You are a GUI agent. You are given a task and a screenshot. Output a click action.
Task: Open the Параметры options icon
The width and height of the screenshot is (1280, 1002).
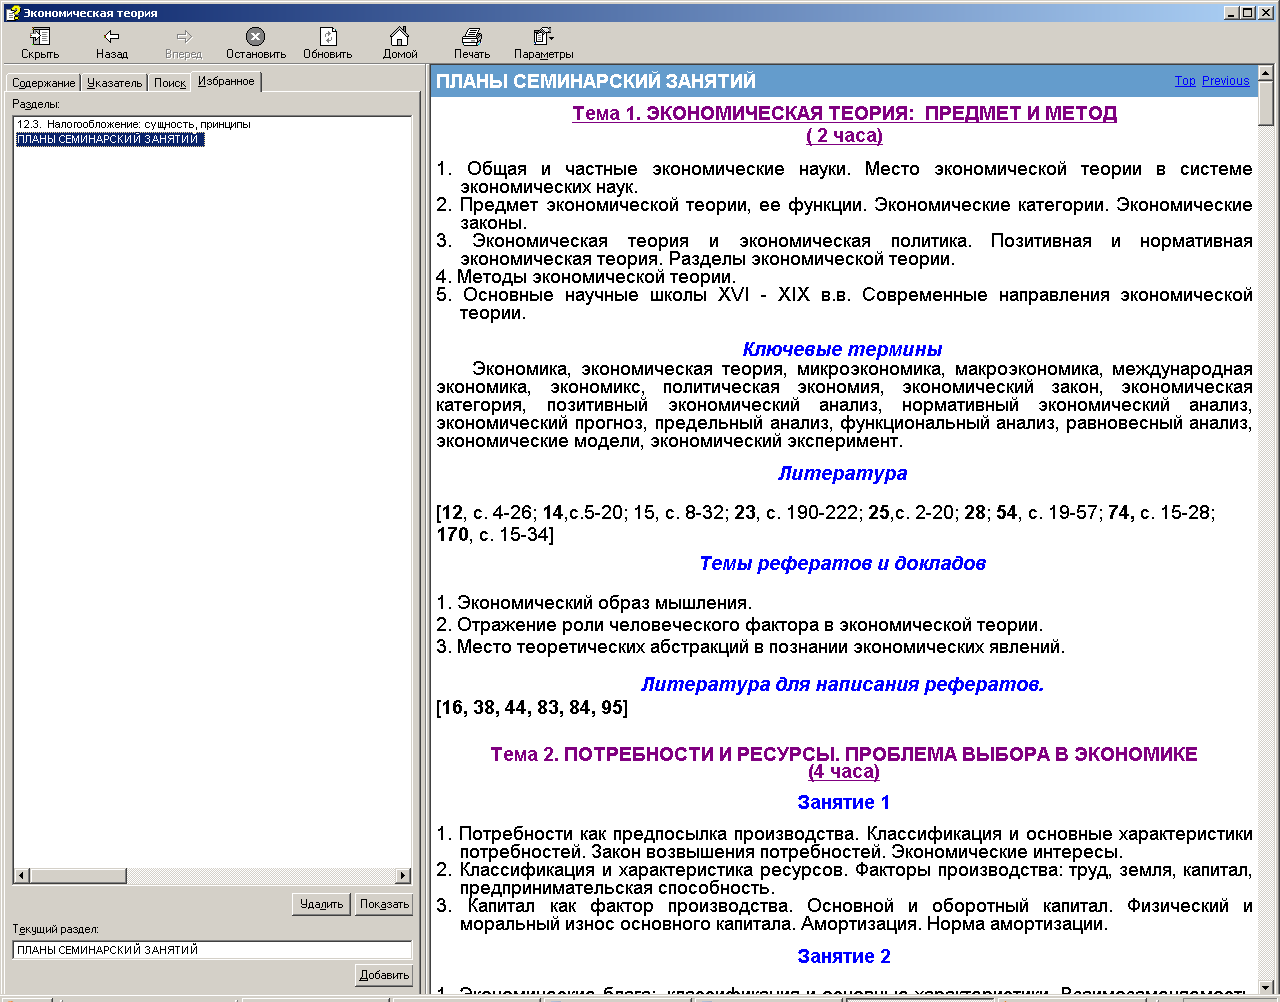tap(543, 37)
